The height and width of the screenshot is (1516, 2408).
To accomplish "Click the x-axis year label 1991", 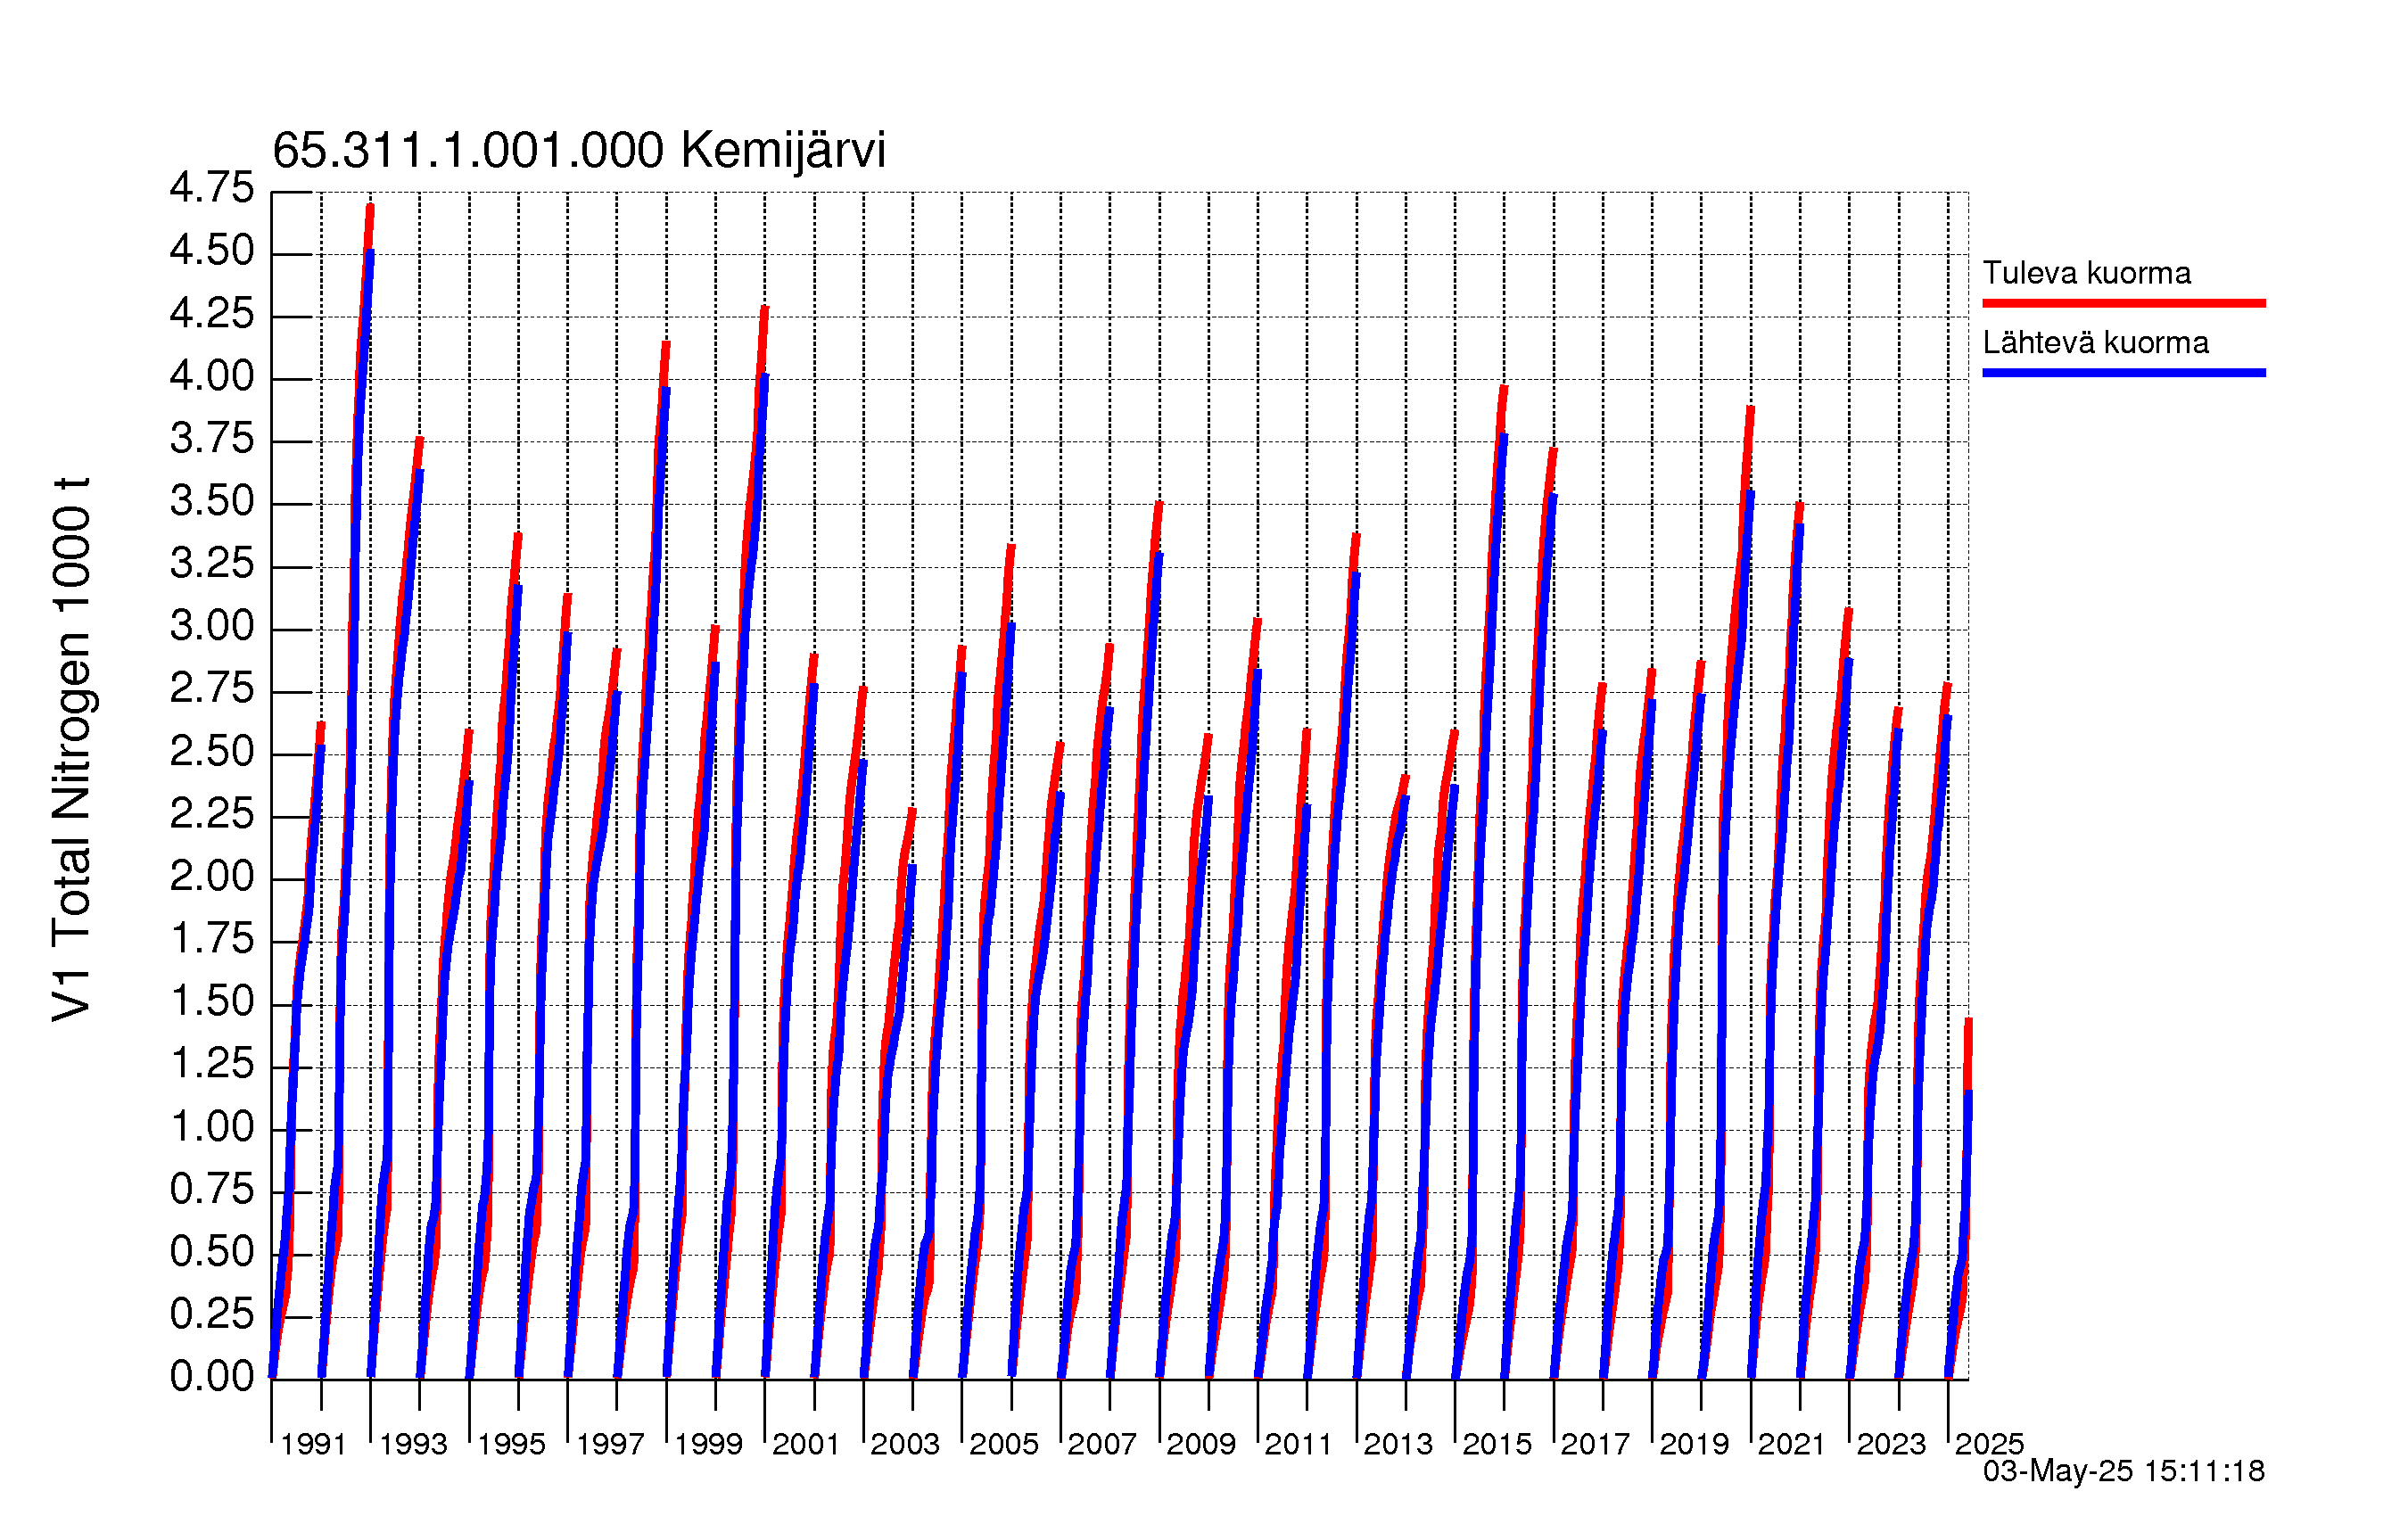I will [314, 1444].
